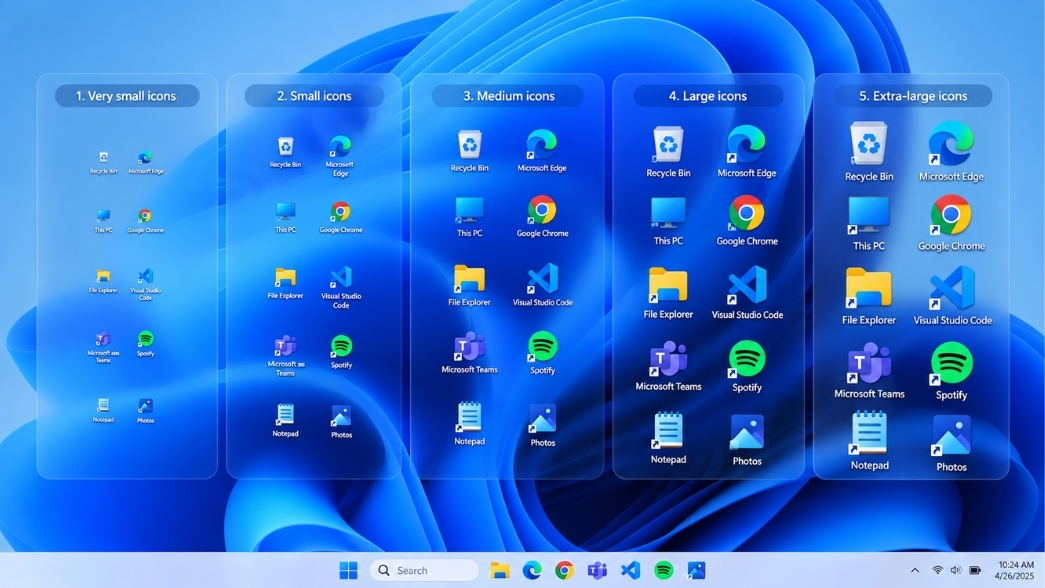Viewport: 1045px width, 588px height.
Task: Select File Explorer in the Large icons panel
Action: [668, 293]
